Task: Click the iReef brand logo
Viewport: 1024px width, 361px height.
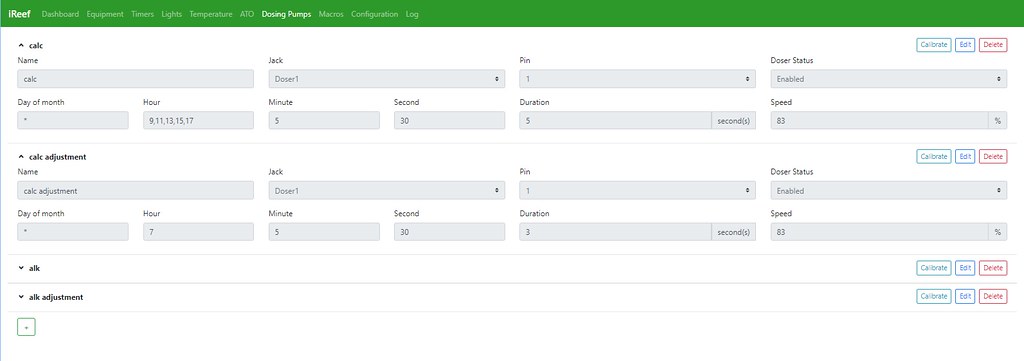Action: (x=19, y=14)
